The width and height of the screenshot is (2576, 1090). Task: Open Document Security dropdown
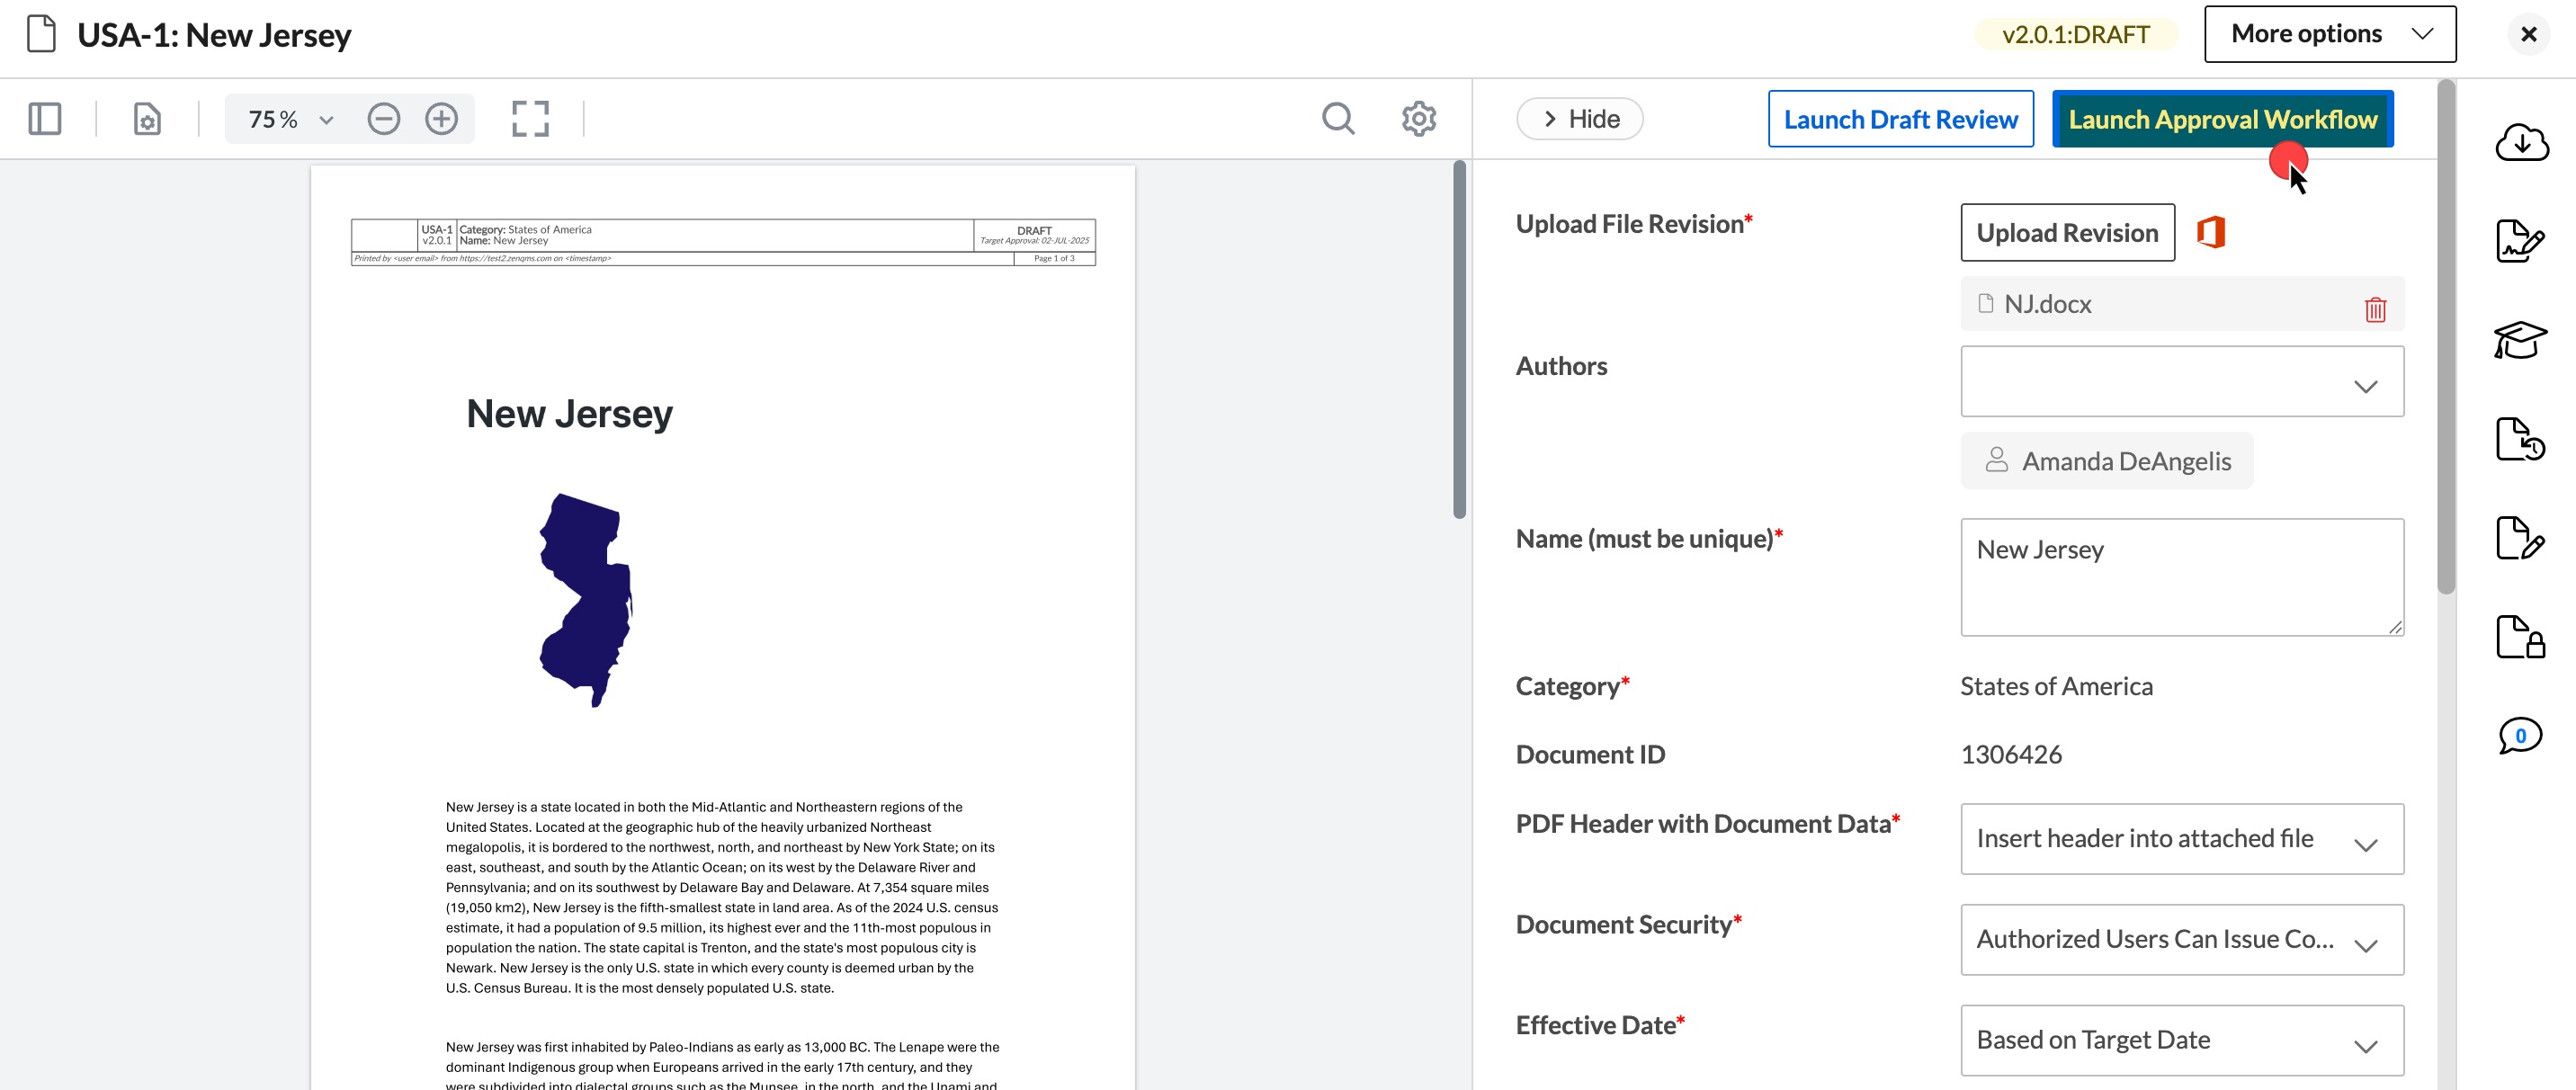2181,939
